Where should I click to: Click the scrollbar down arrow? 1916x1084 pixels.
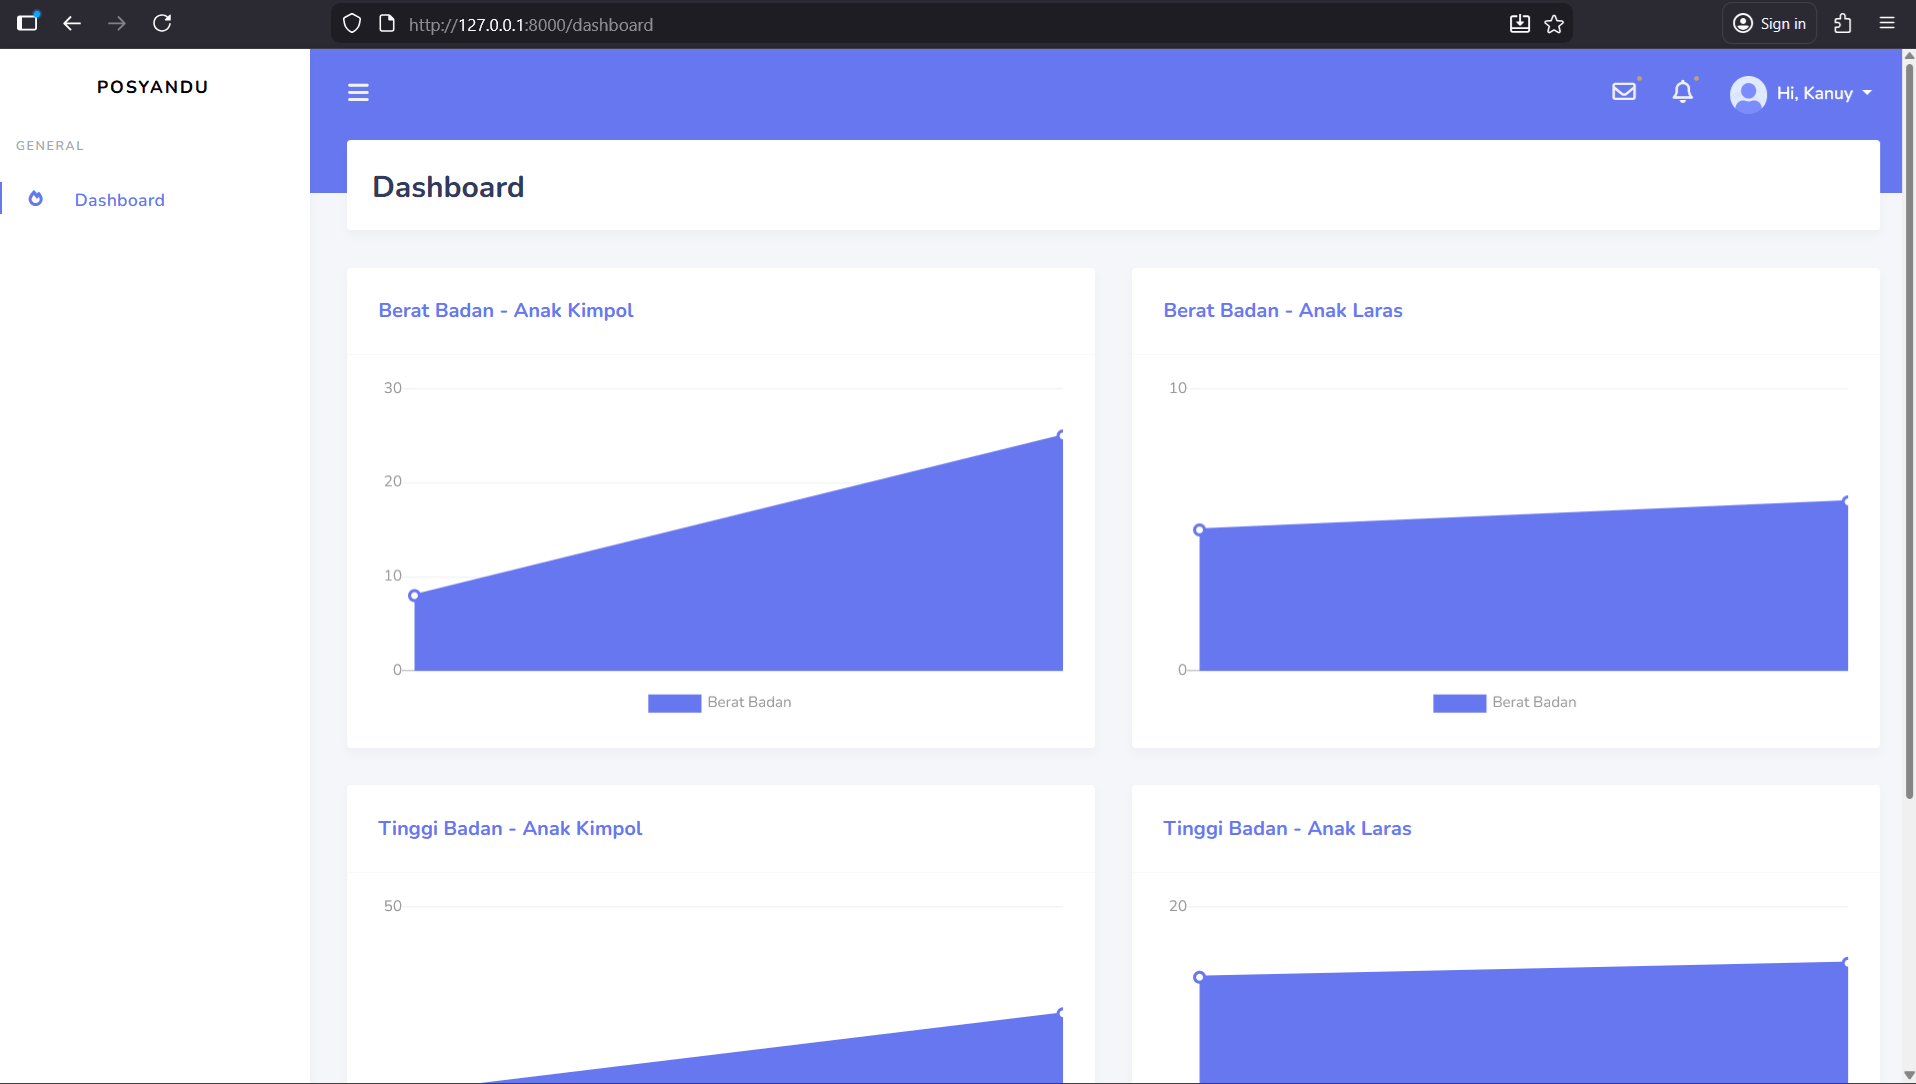(1908, 1075)
